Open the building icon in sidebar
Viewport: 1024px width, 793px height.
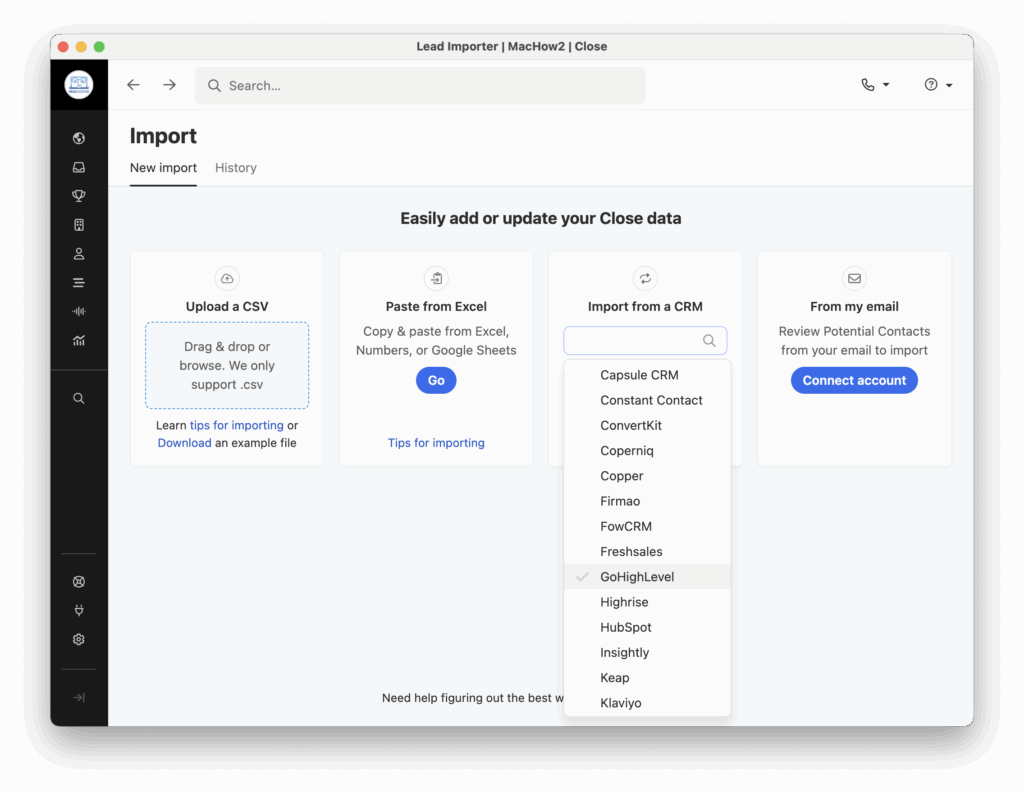[79, 225]
